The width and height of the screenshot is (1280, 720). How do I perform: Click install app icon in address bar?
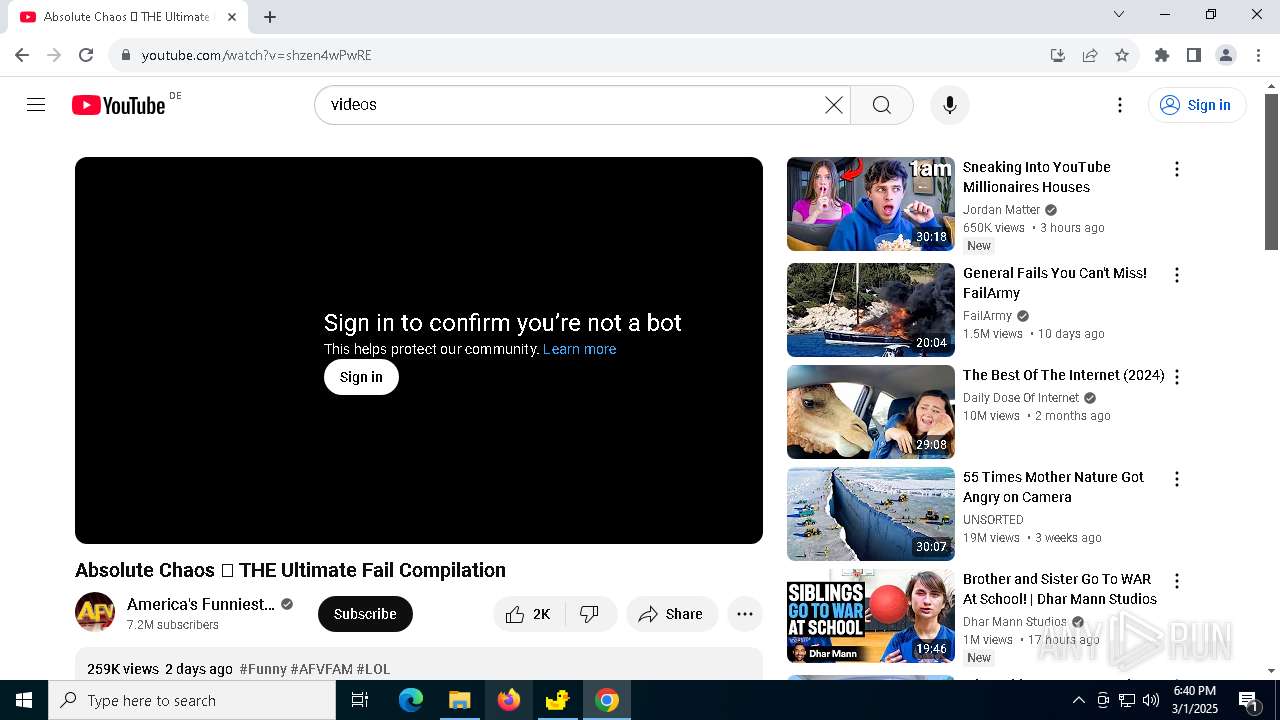pos(1058,55)
